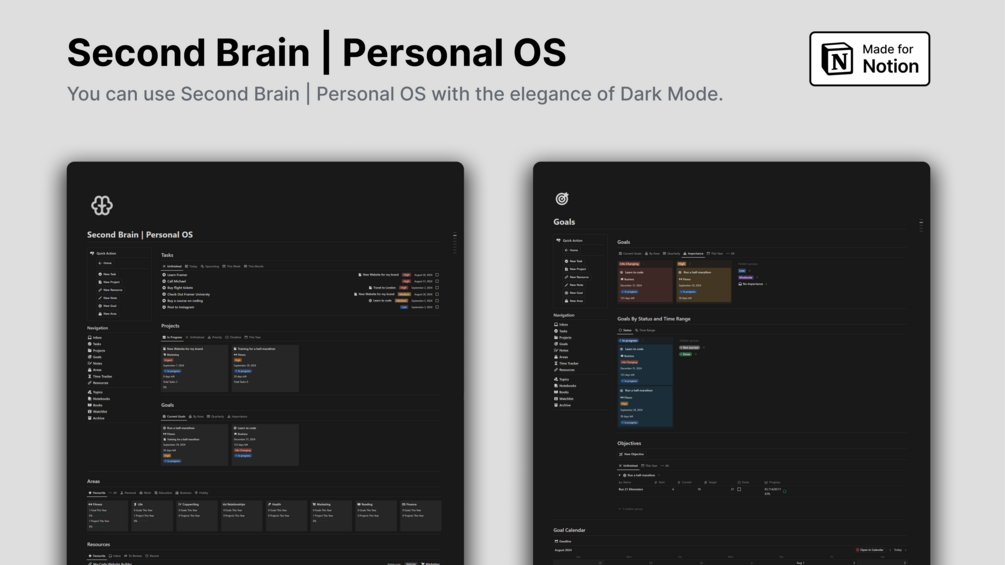Click Inbox icon in Goals page navigation
Viewport: 1005px width, 565px height.
(x=556, y=324)
